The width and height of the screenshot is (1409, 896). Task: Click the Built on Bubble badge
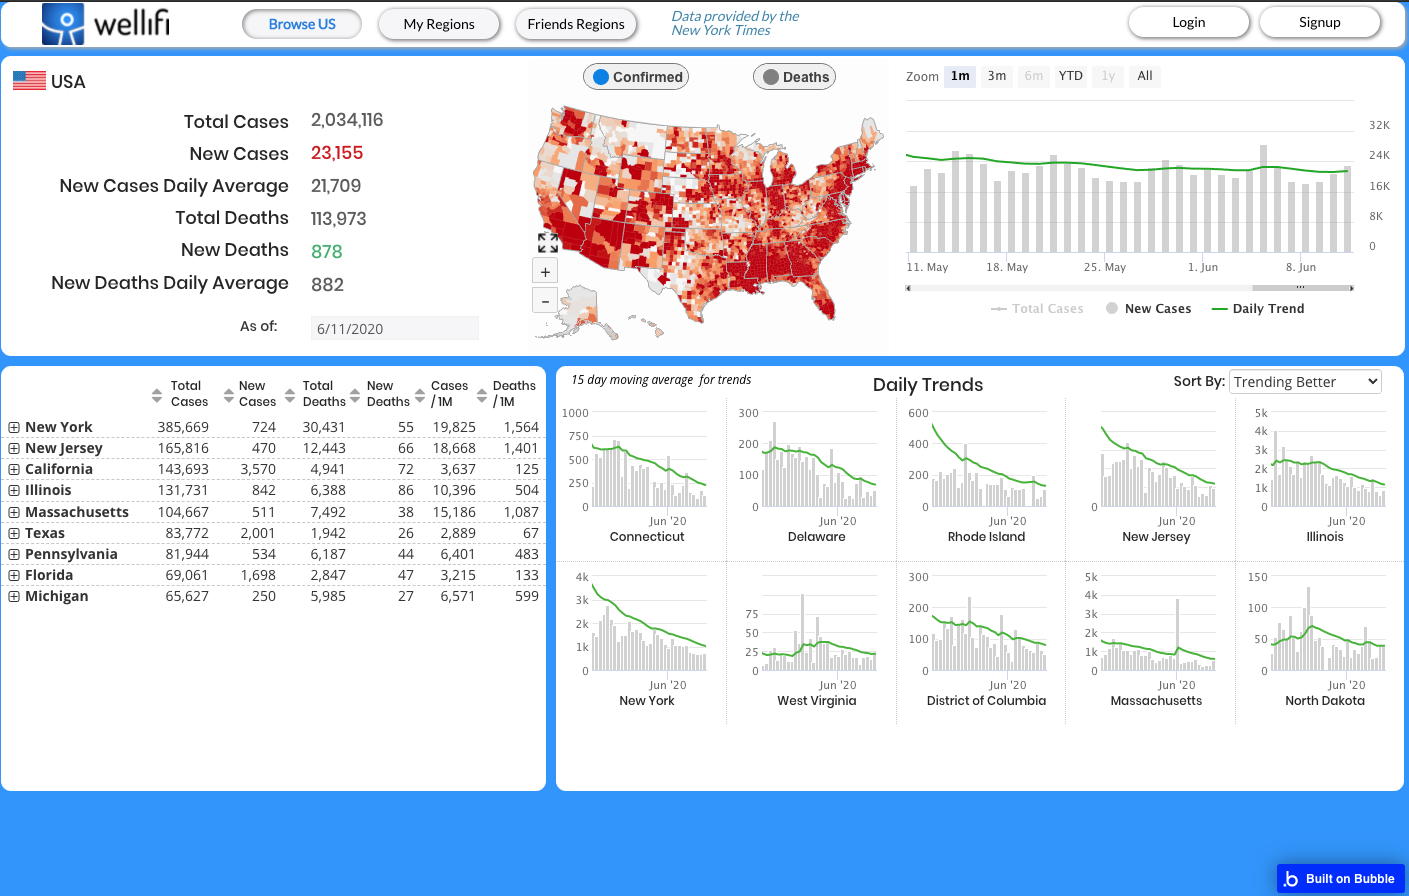1340,878
